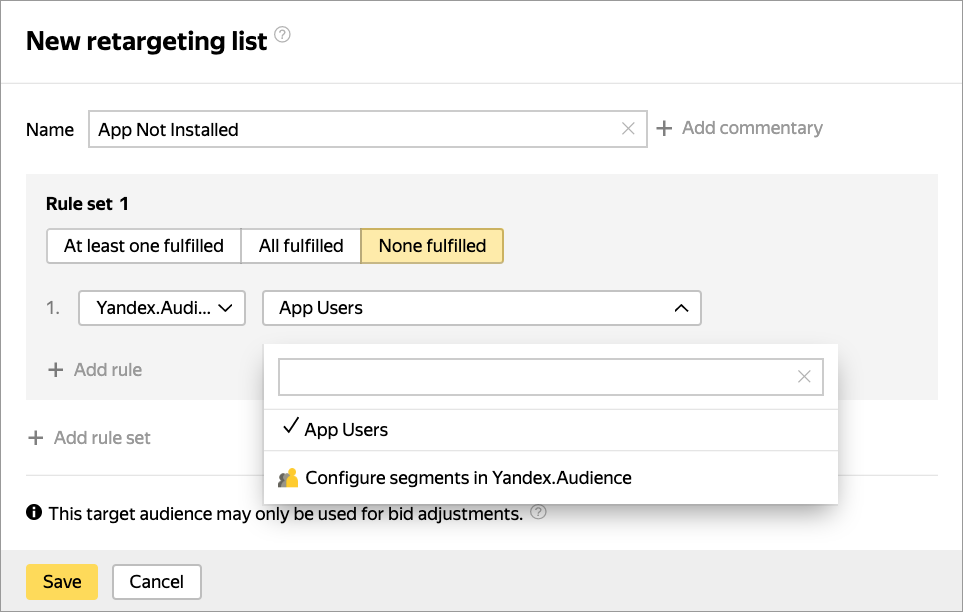Click the plus icon beside Add rule set

(36, 438)
